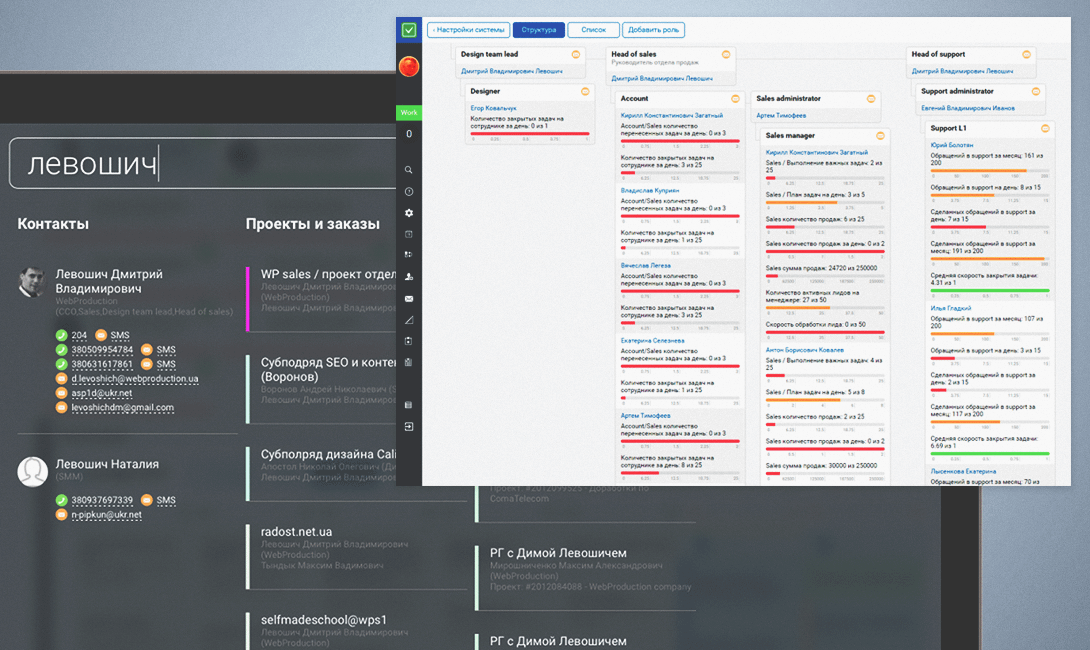
Task: Open contact name Левошич Наталия
Action: (x=107, y=464)
